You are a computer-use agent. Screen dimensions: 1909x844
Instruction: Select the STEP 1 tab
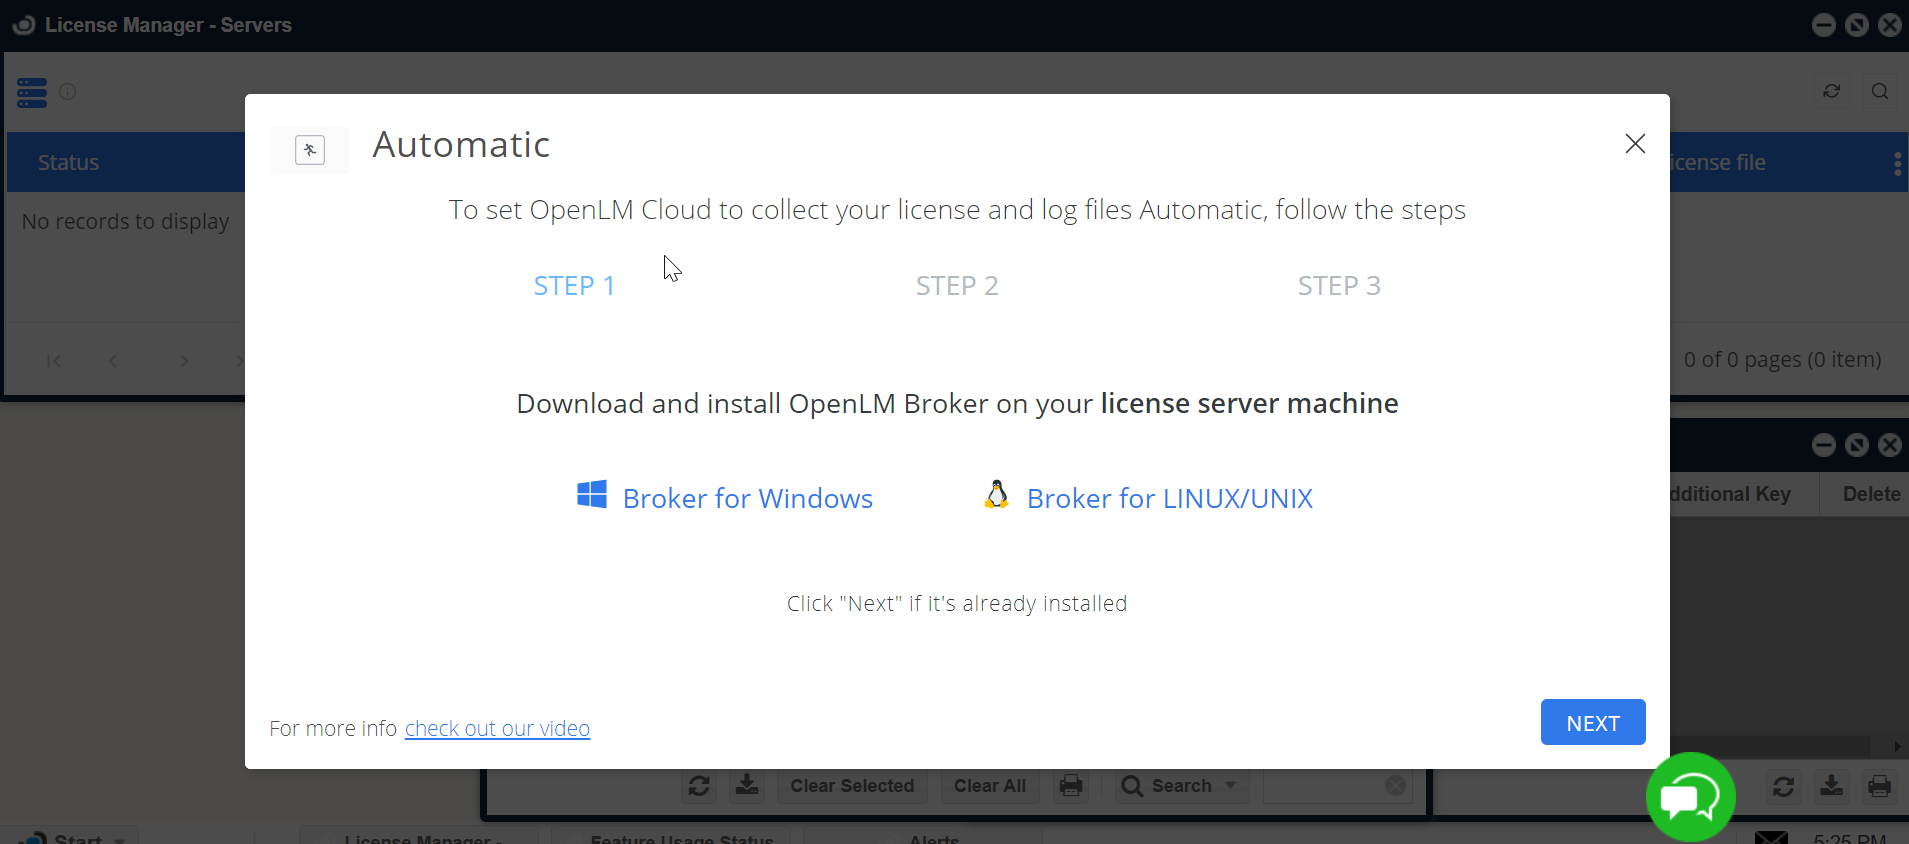(x=574, y=286)
